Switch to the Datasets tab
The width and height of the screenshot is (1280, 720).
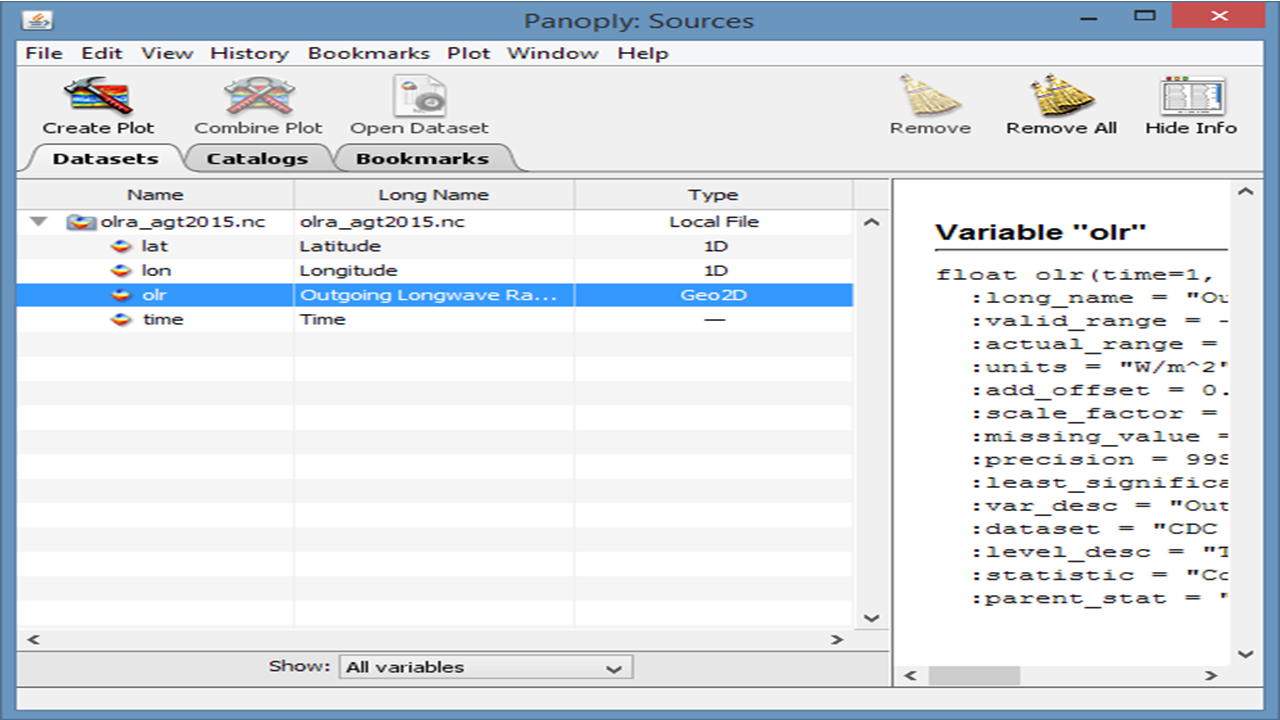(x=105, y=158)
